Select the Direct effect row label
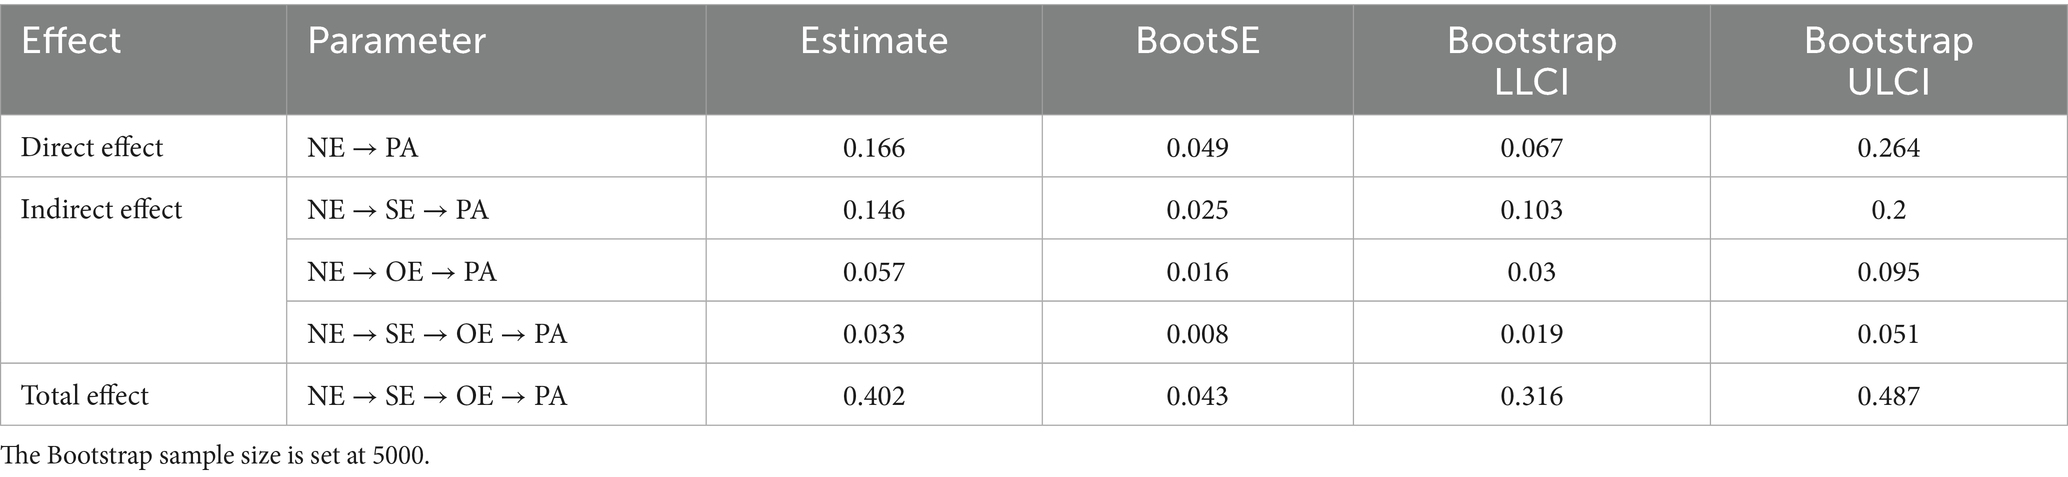The image size is (2068, 477). 92,148
